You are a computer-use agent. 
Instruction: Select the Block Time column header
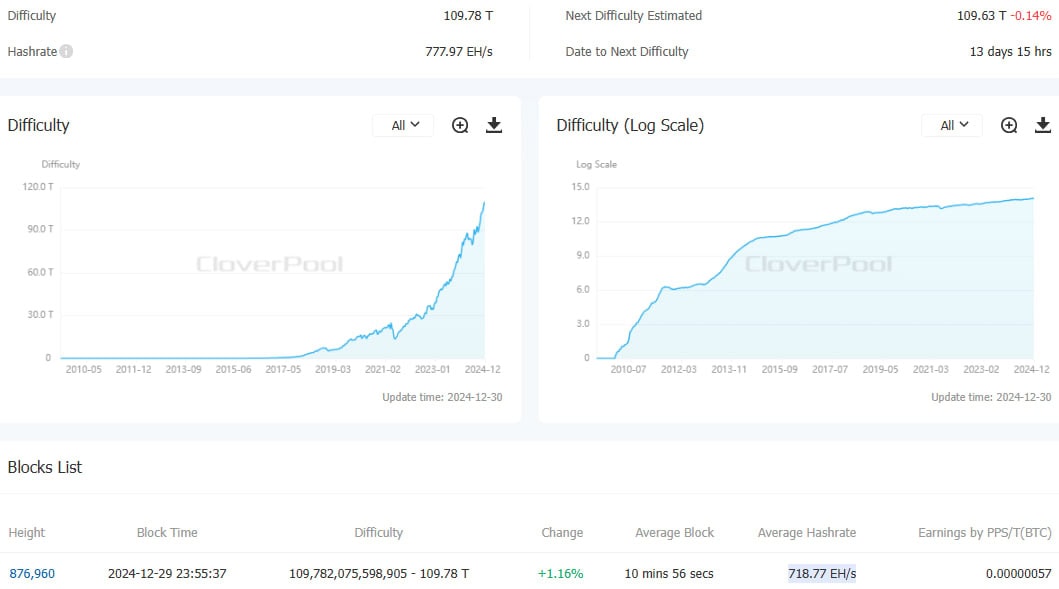[x=167, y=532]
